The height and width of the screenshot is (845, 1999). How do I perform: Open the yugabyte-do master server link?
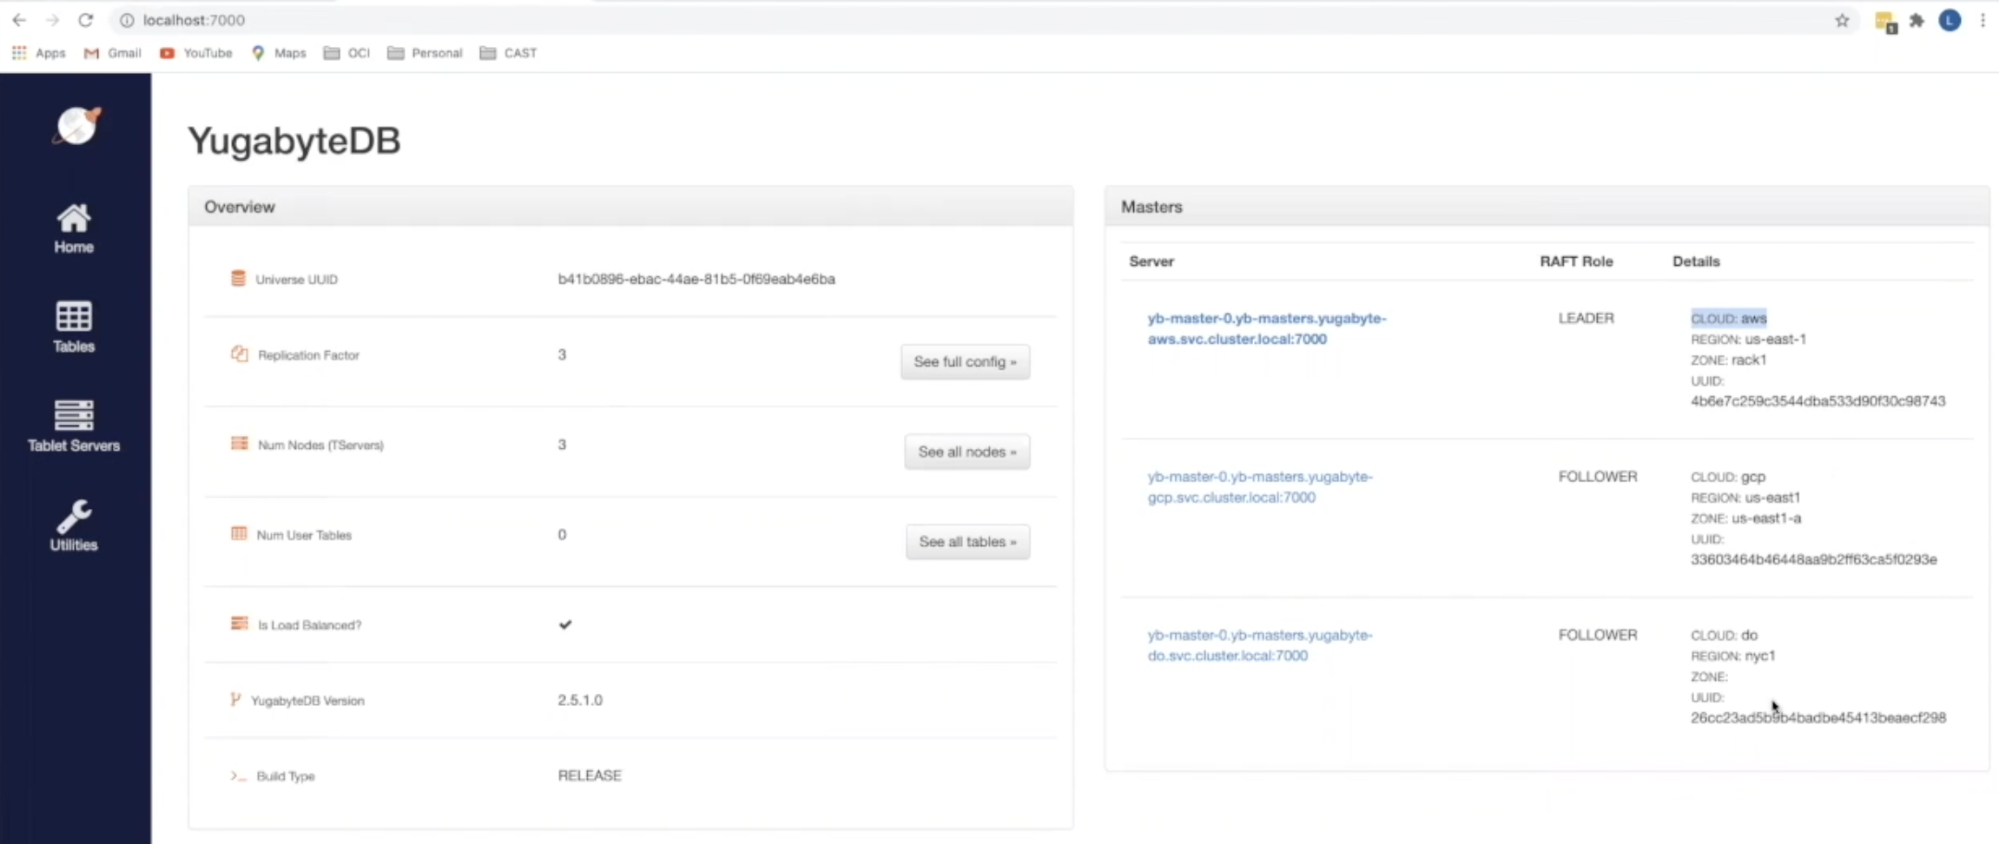(x=1260, y=645)
